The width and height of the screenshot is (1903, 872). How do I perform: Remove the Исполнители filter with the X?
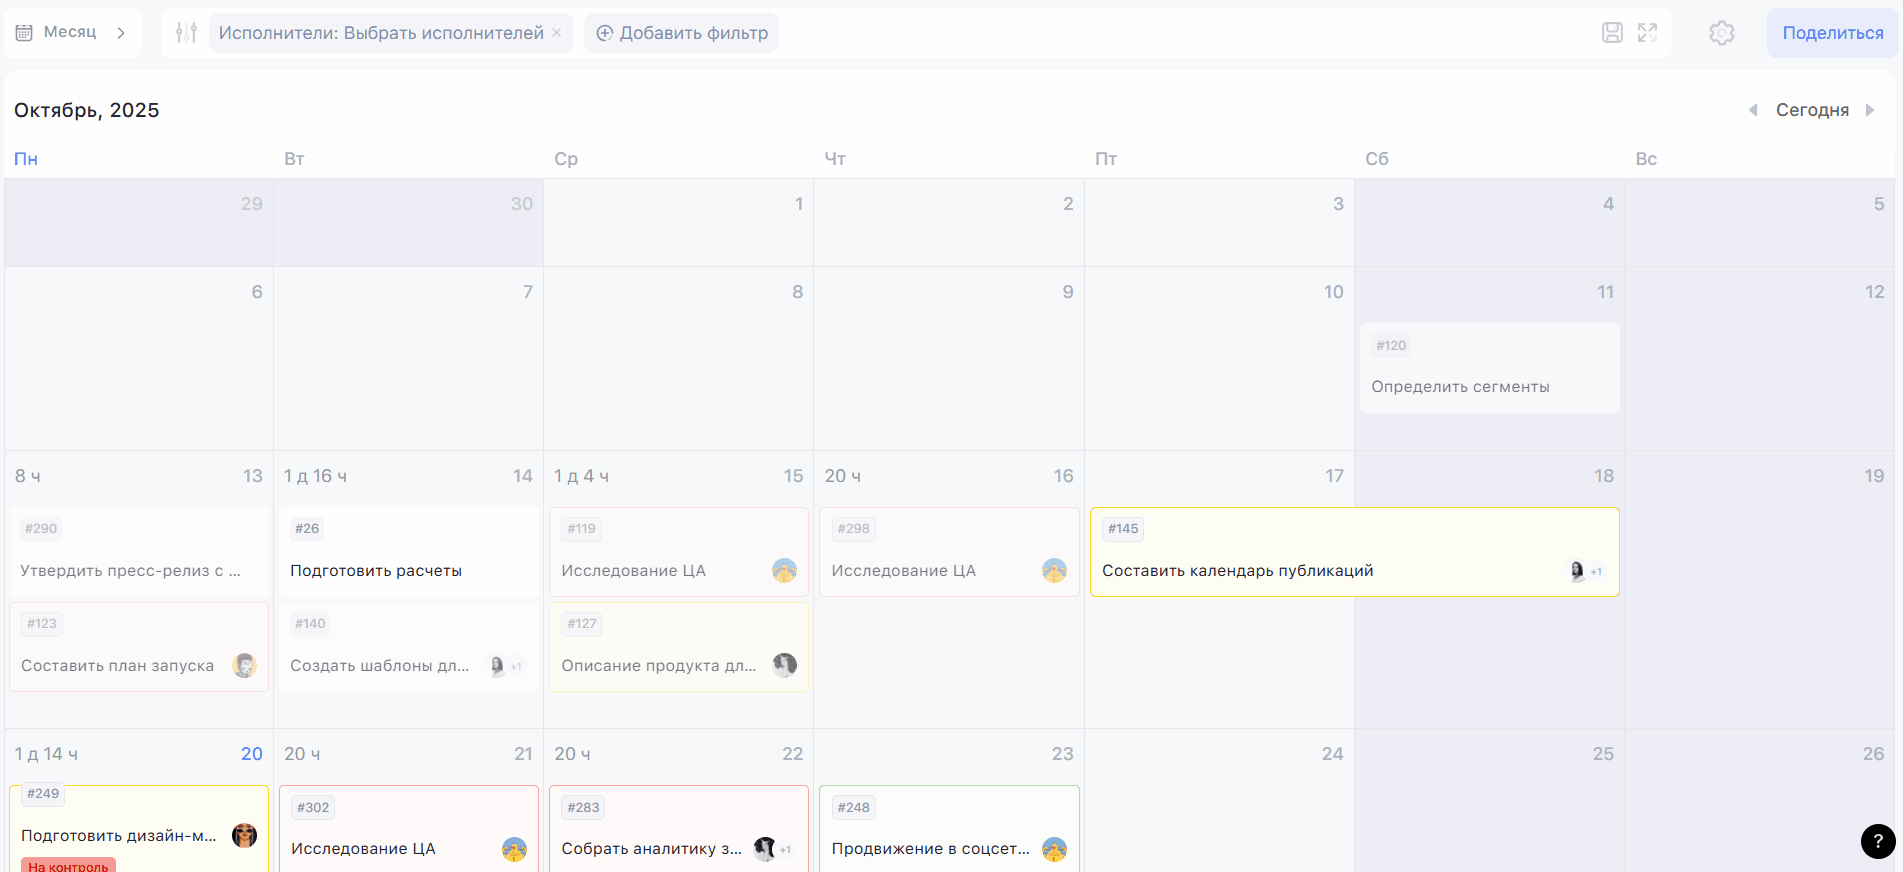[x=557, y=33]
